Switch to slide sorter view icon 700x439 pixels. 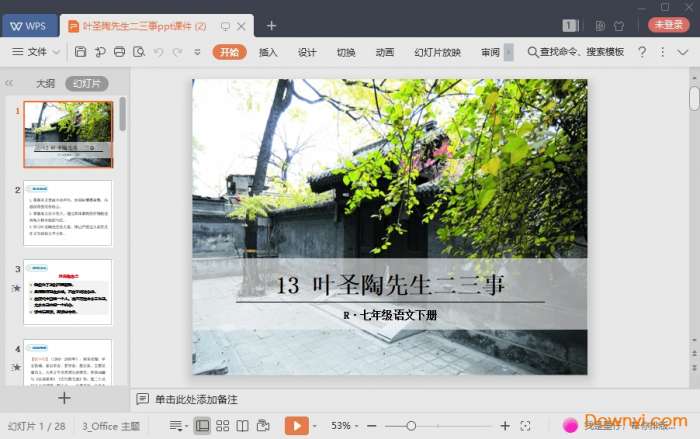coord(222,426)
